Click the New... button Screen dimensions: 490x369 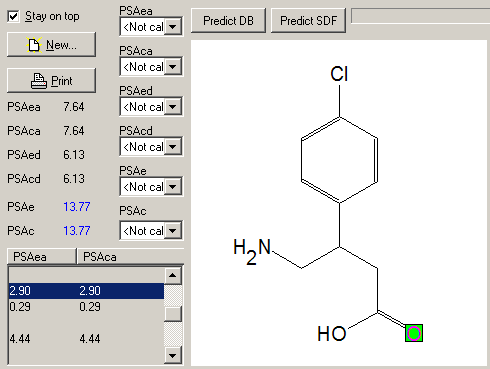tap(51, 45)
